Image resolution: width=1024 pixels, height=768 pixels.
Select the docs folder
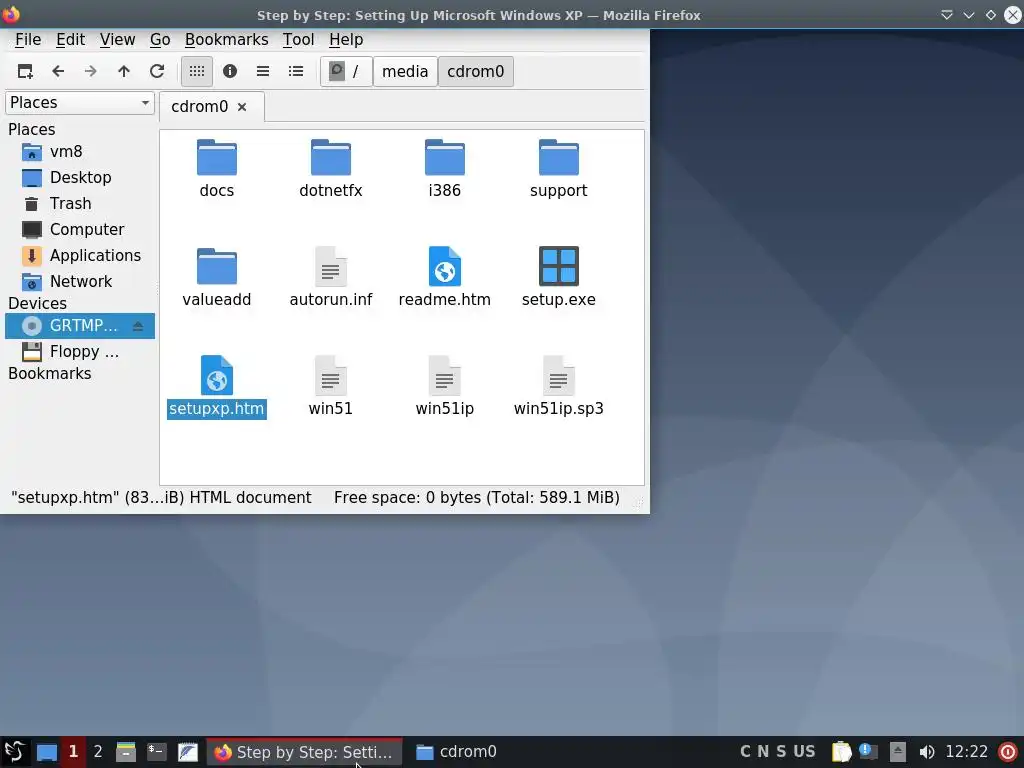coord(217,168)
